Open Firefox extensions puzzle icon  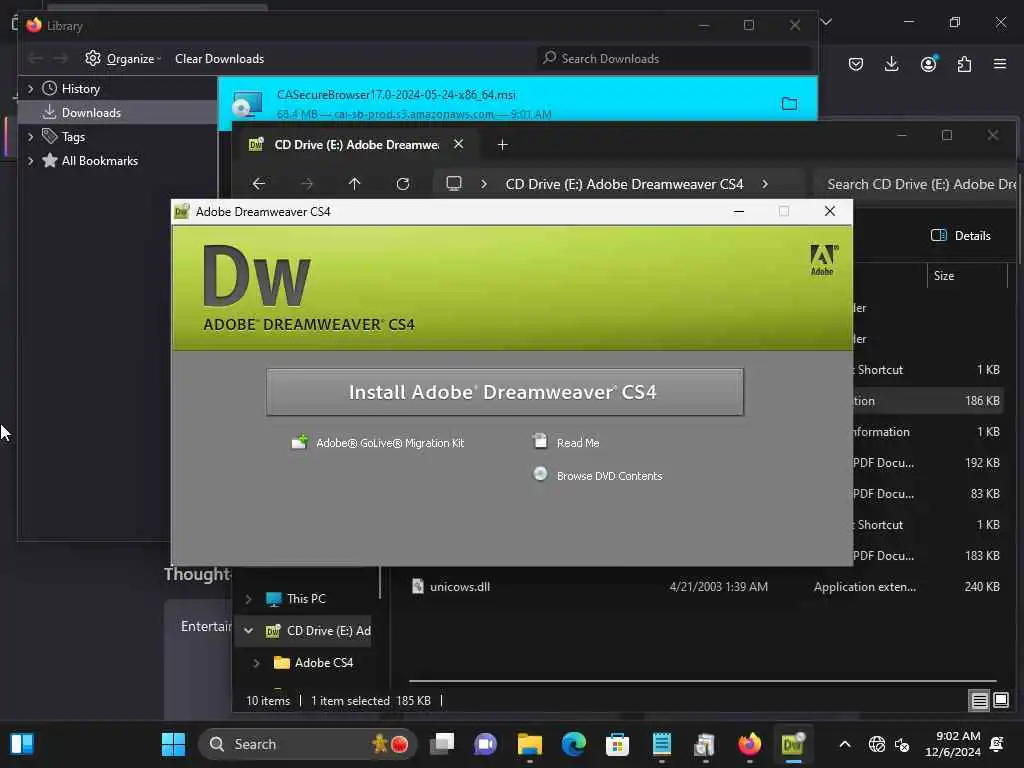pyautogui.click(x=965, y=64)
